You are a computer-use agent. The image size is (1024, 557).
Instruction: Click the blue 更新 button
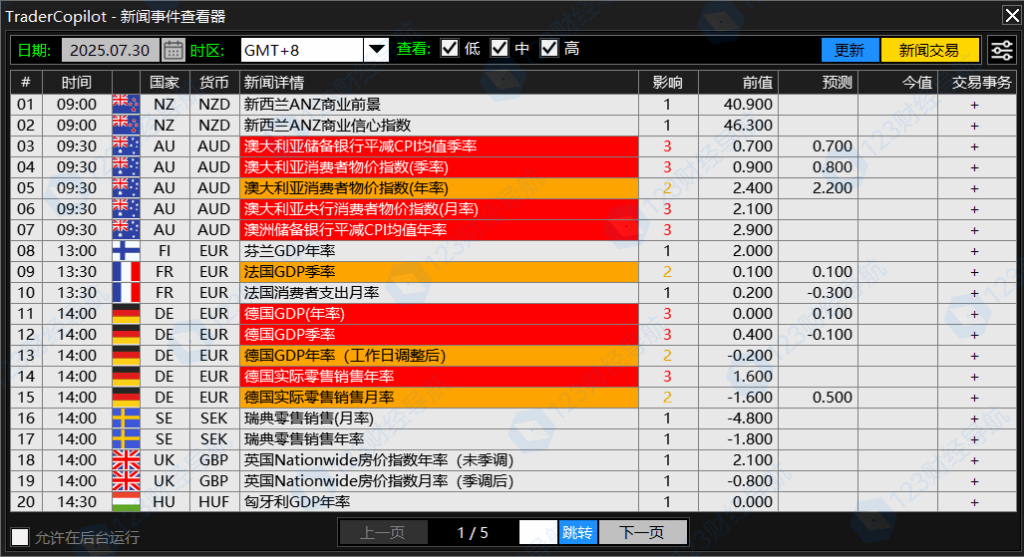[850, 50]
